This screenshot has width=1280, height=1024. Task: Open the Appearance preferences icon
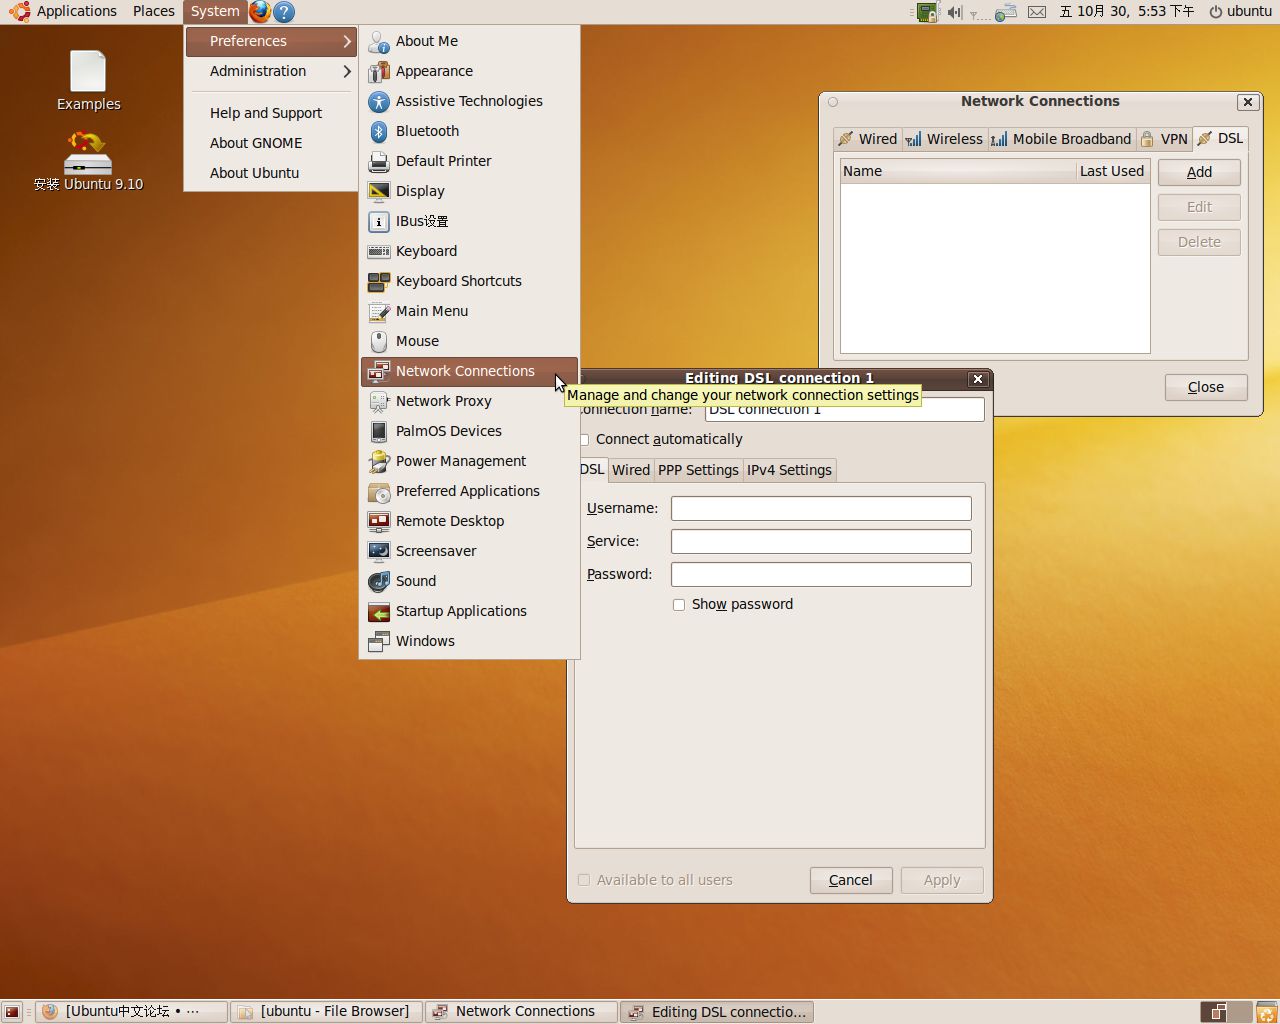[x=378, y=72]
